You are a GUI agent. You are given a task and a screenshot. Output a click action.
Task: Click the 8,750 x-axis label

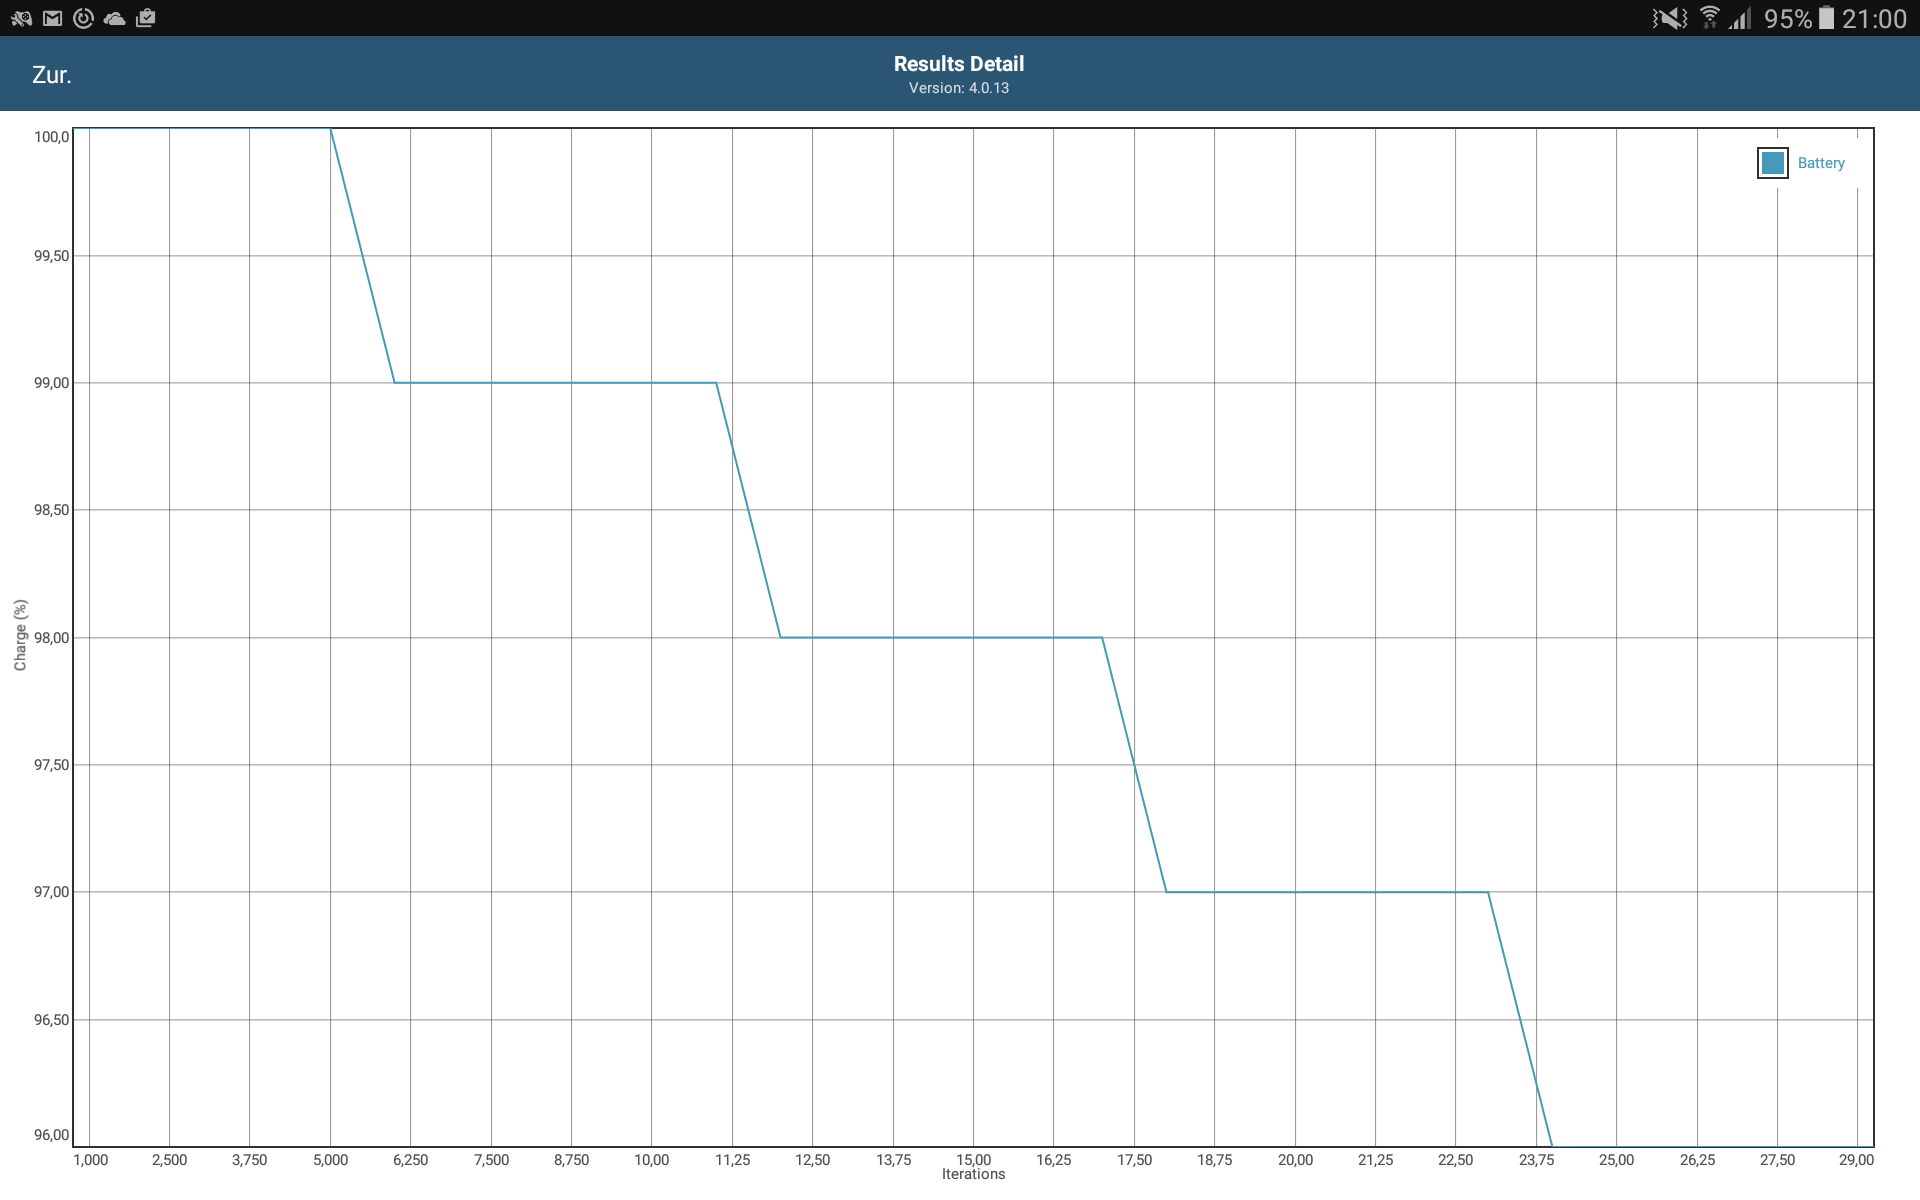point(571,1160)
